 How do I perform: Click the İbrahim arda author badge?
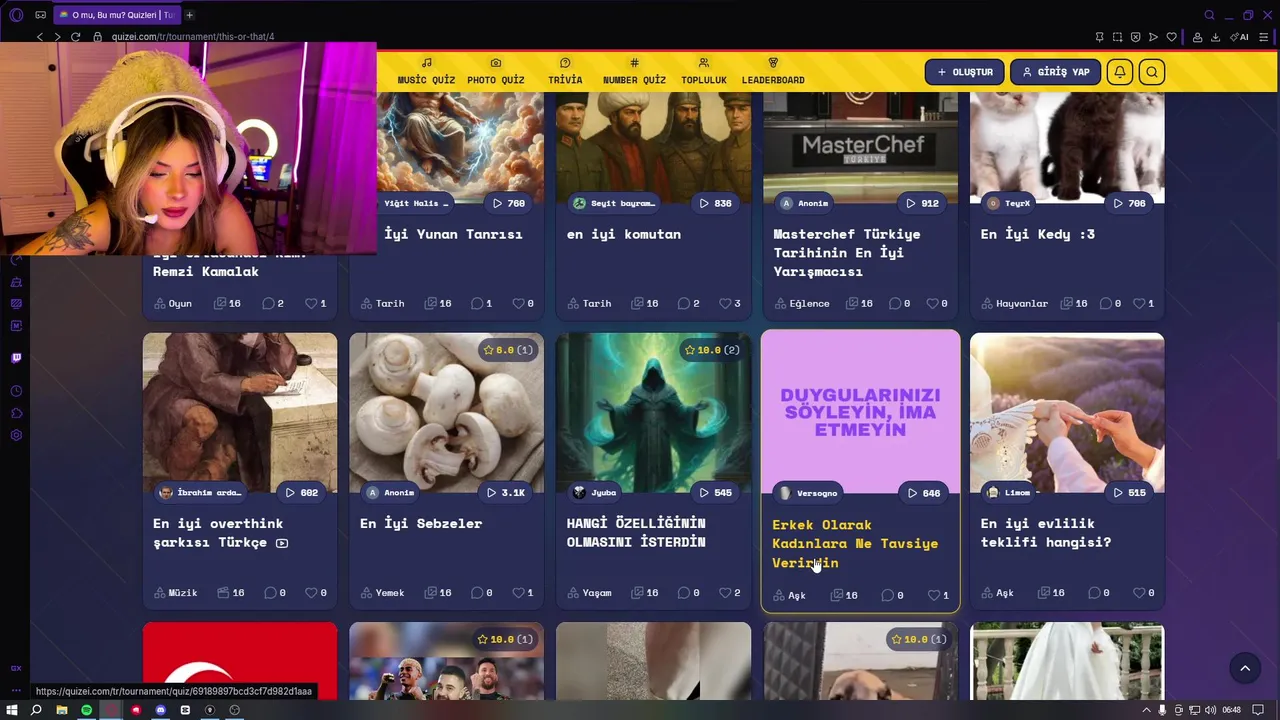pyautogui.click(x=202, y=492)
